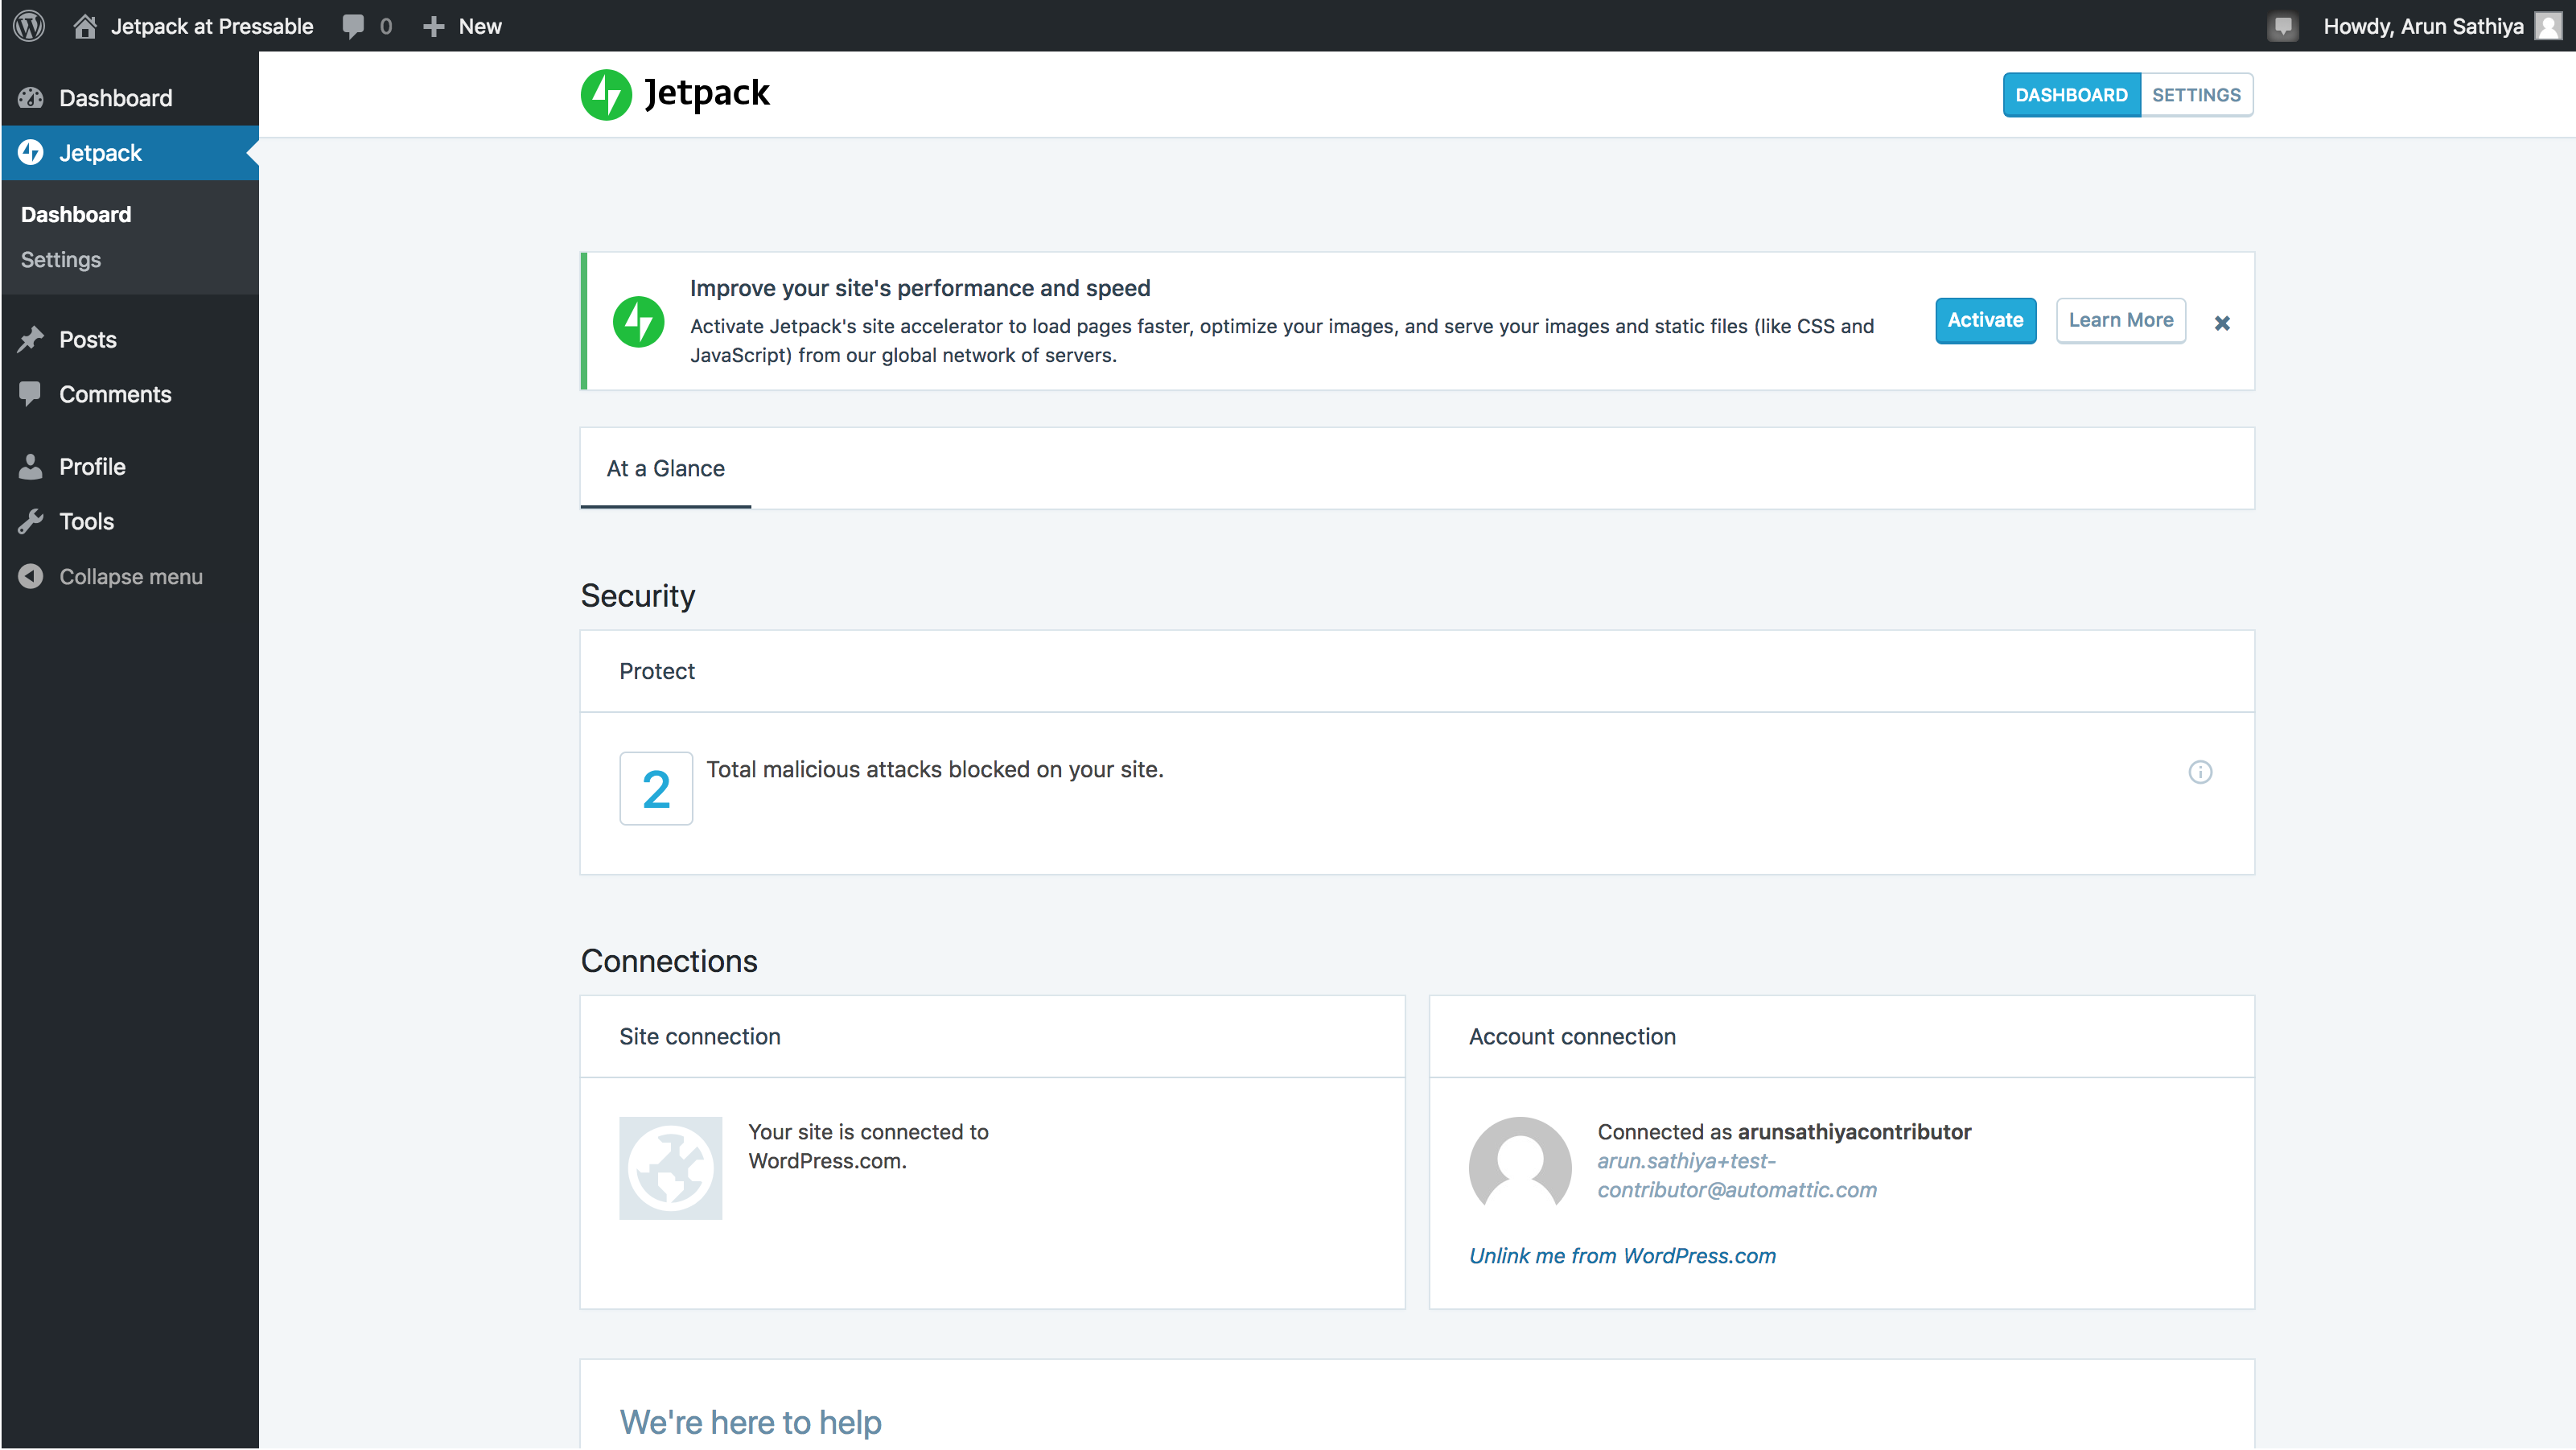Open Posts in the sidebar
Screen dimensions: 2576x1450
[88, 340]
